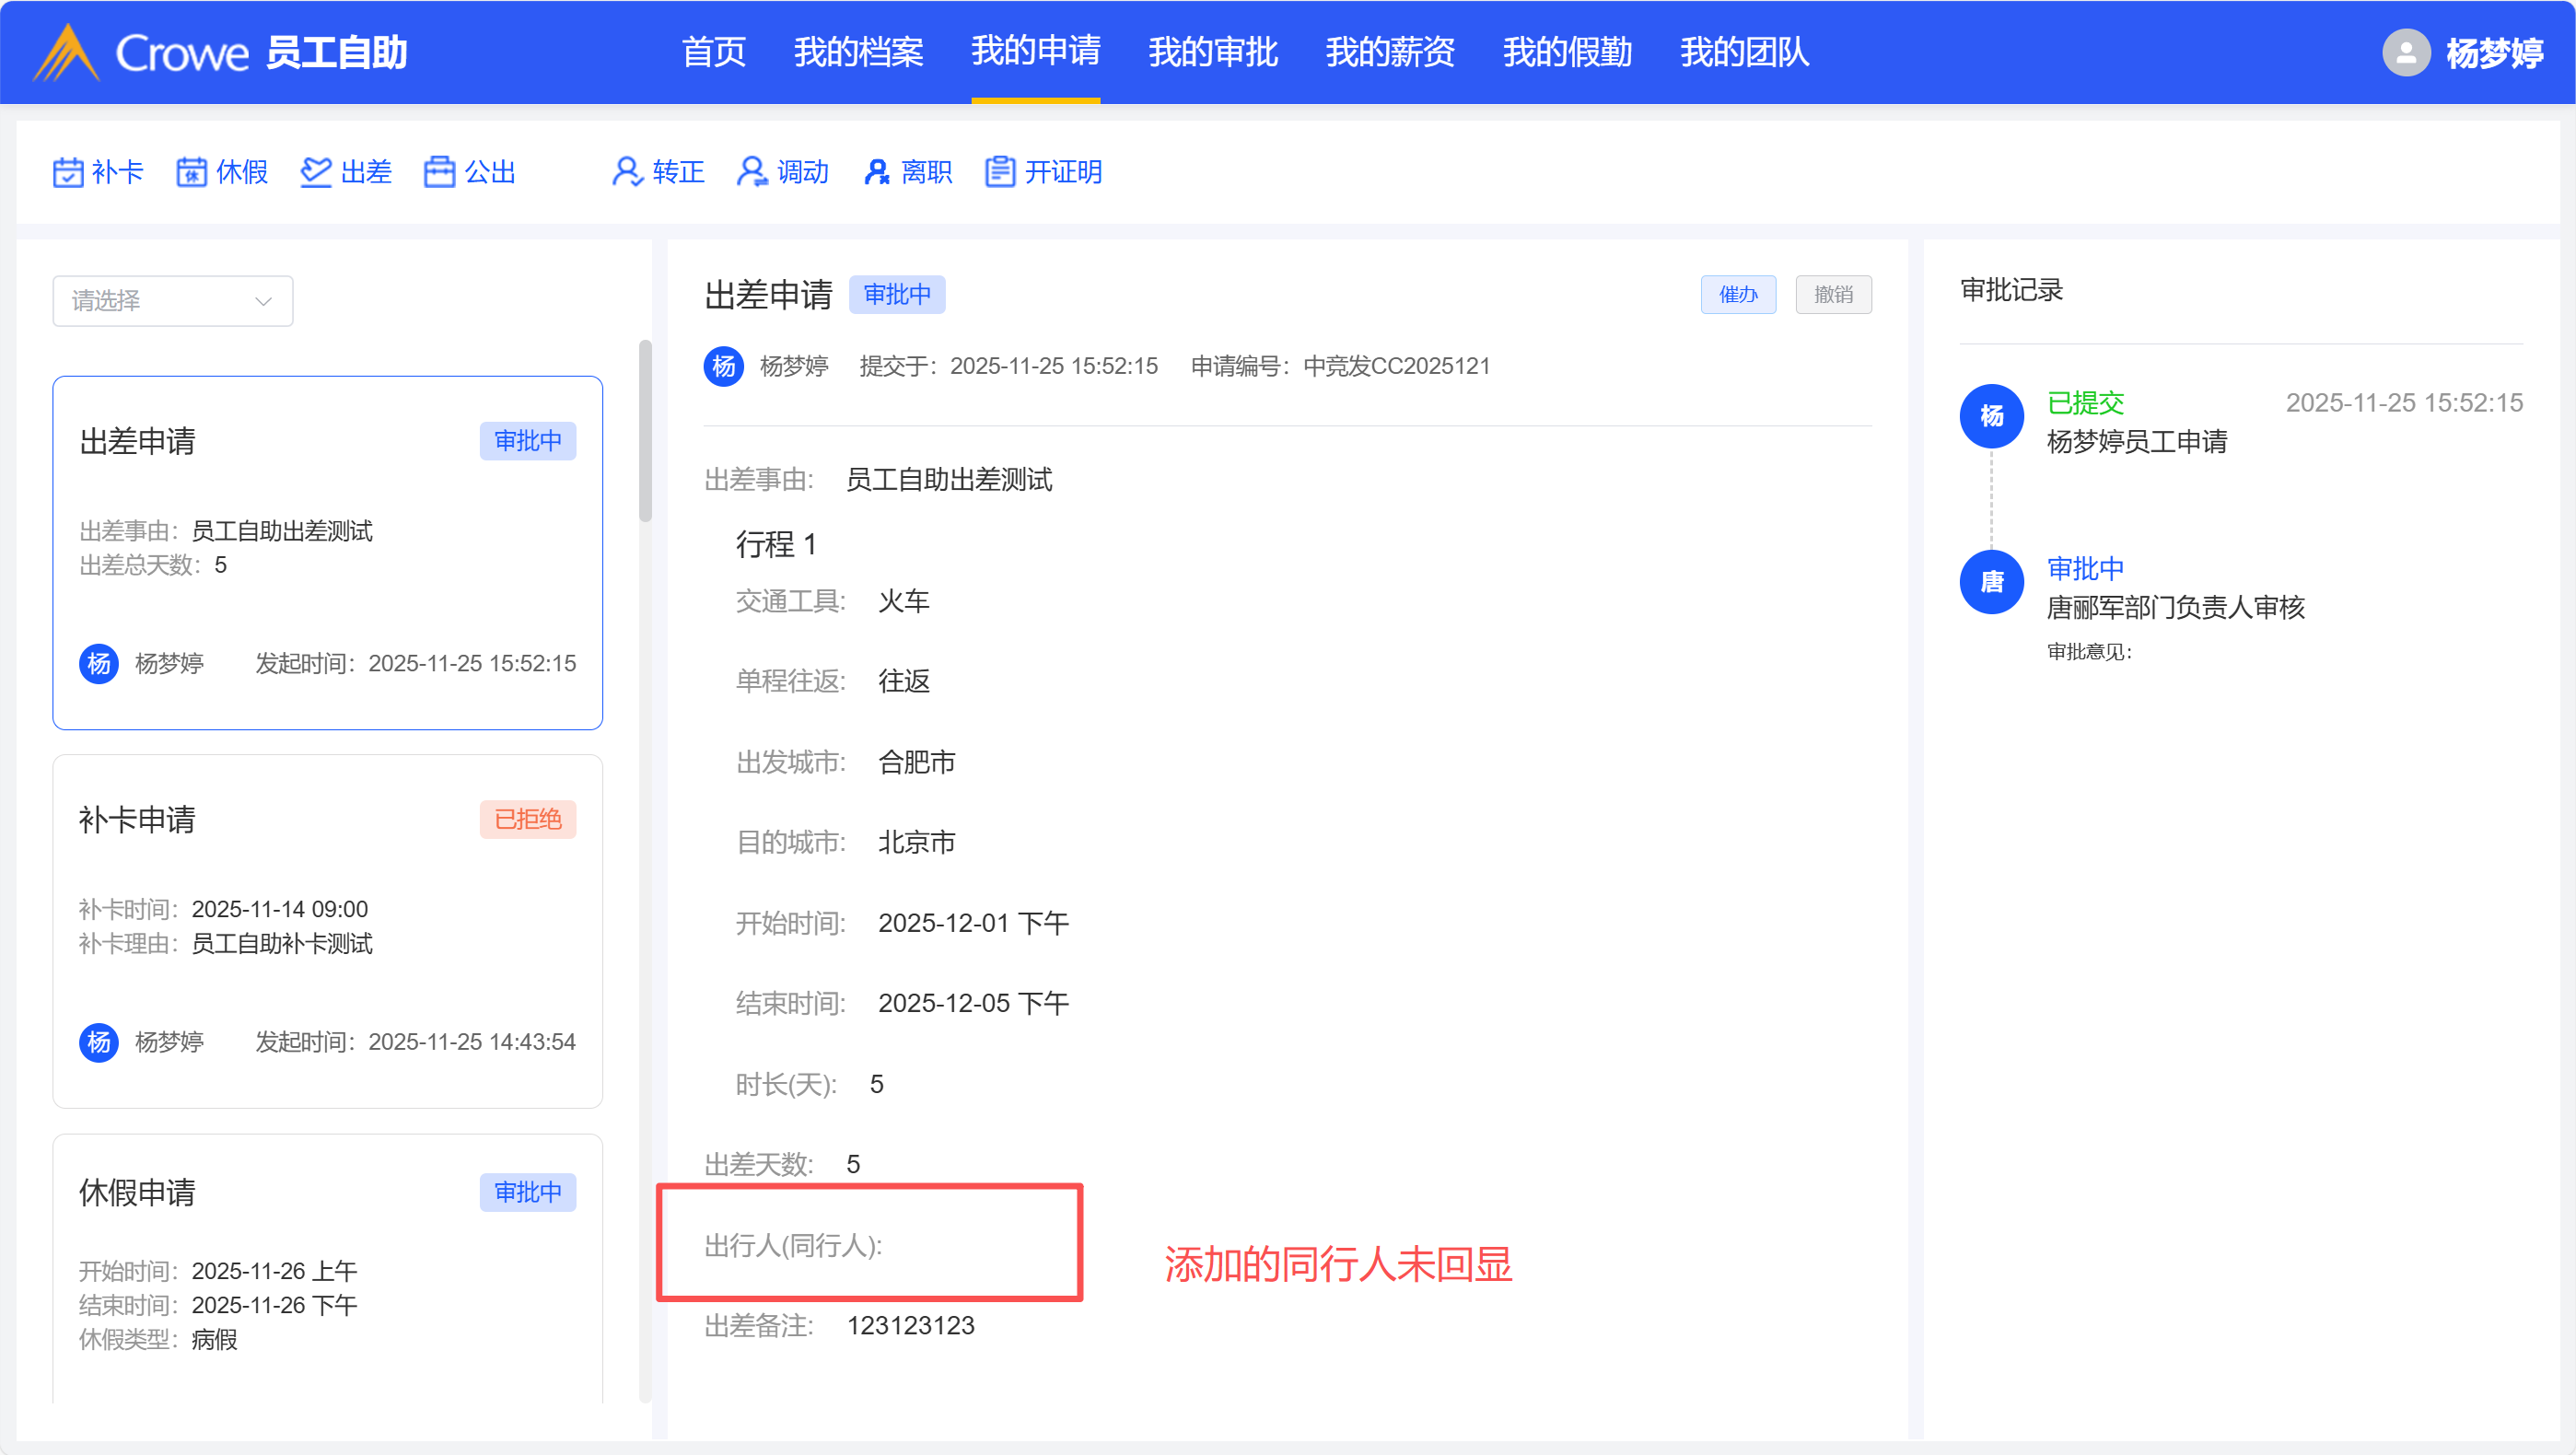Click the dropdown chevron arrow in filter
The width and height of the screenshot is (2576, 1455).
[x=263, y=301]
